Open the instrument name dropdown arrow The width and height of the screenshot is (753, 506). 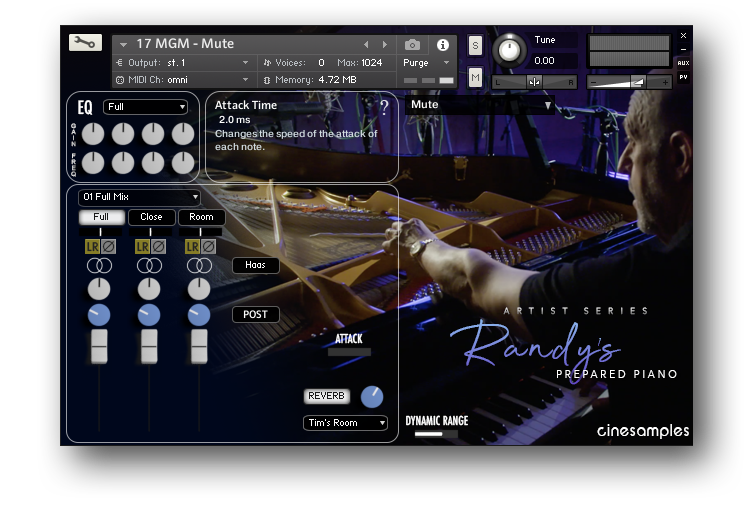click(123, 45)
